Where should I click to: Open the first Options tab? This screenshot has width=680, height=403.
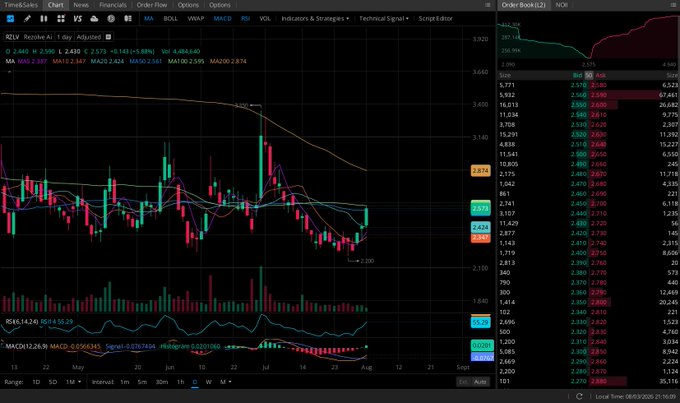coord(188,5)
